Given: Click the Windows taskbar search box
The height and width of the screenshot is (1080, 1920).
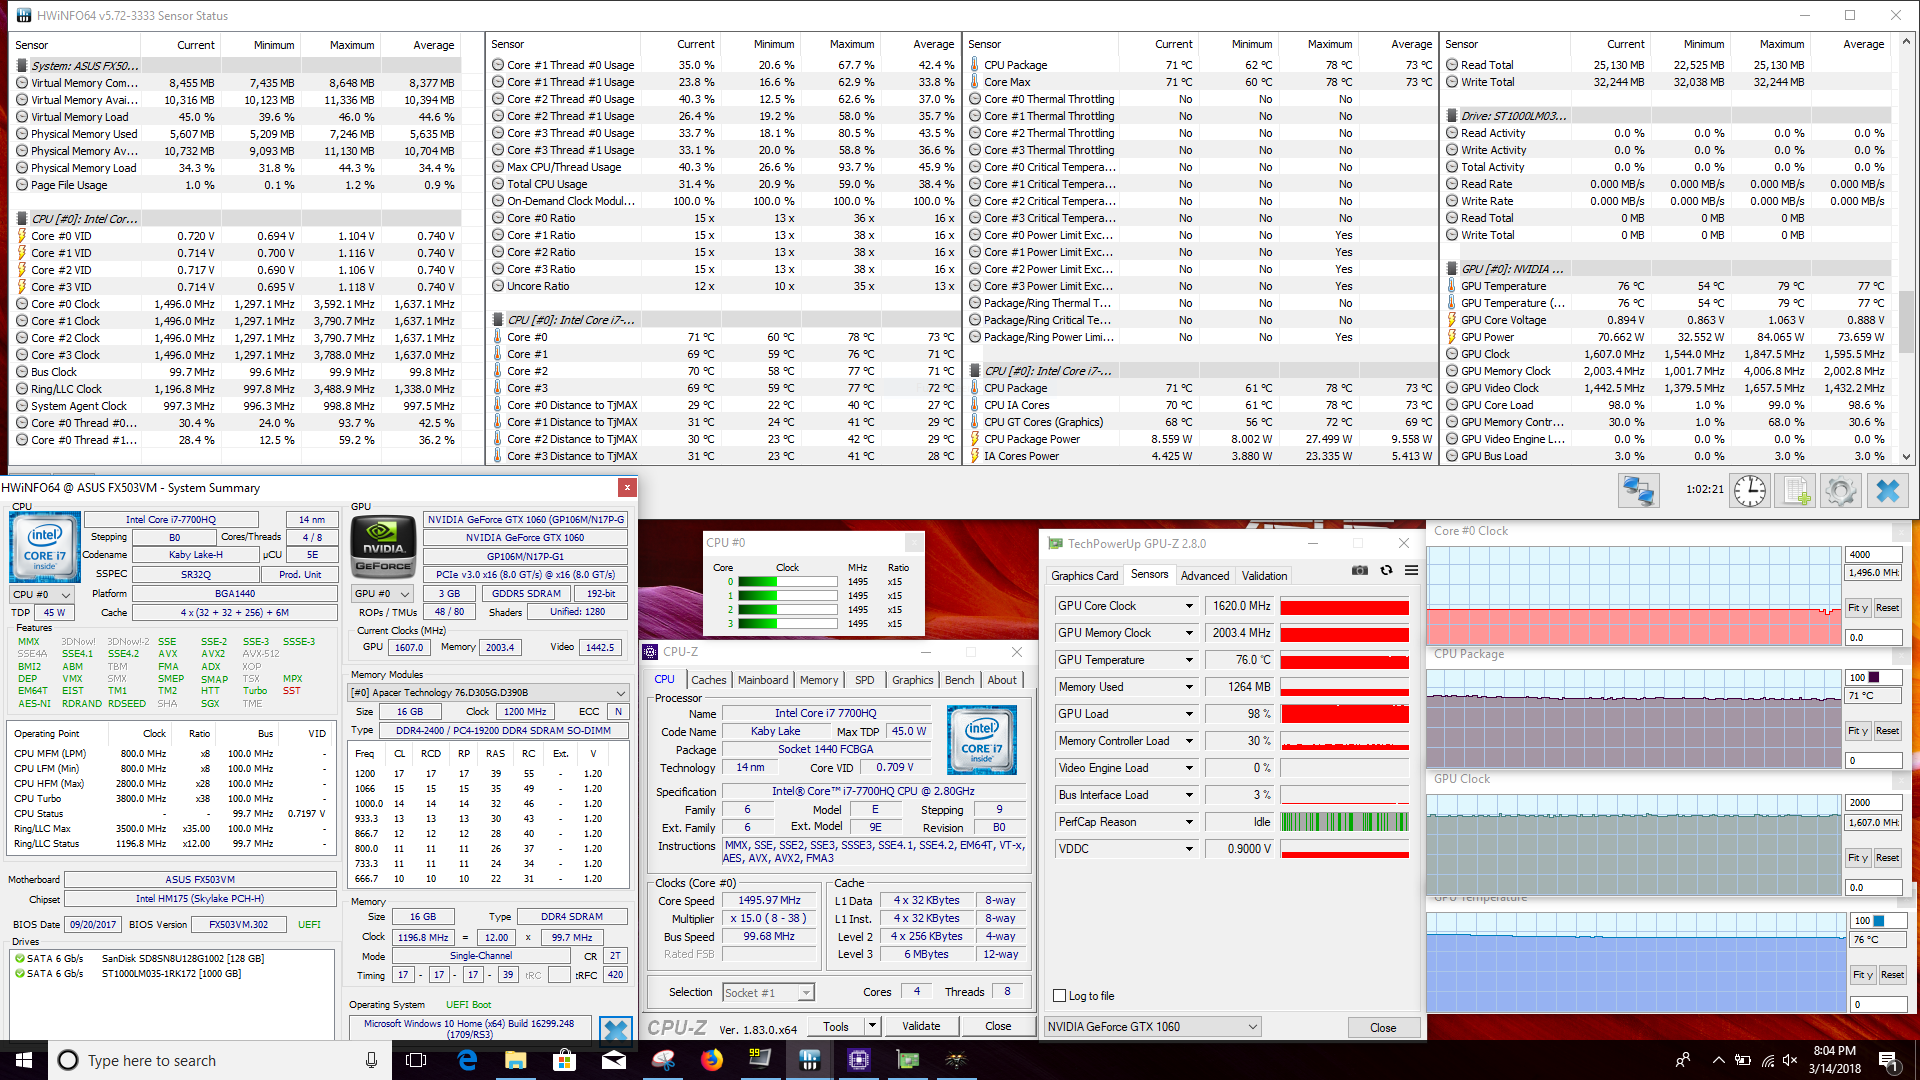Looking at the screenshot, I should (200, 1060).
